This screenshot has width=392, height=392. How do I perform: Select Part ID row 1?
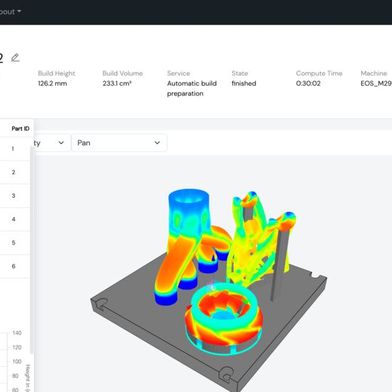pos(15,149)
